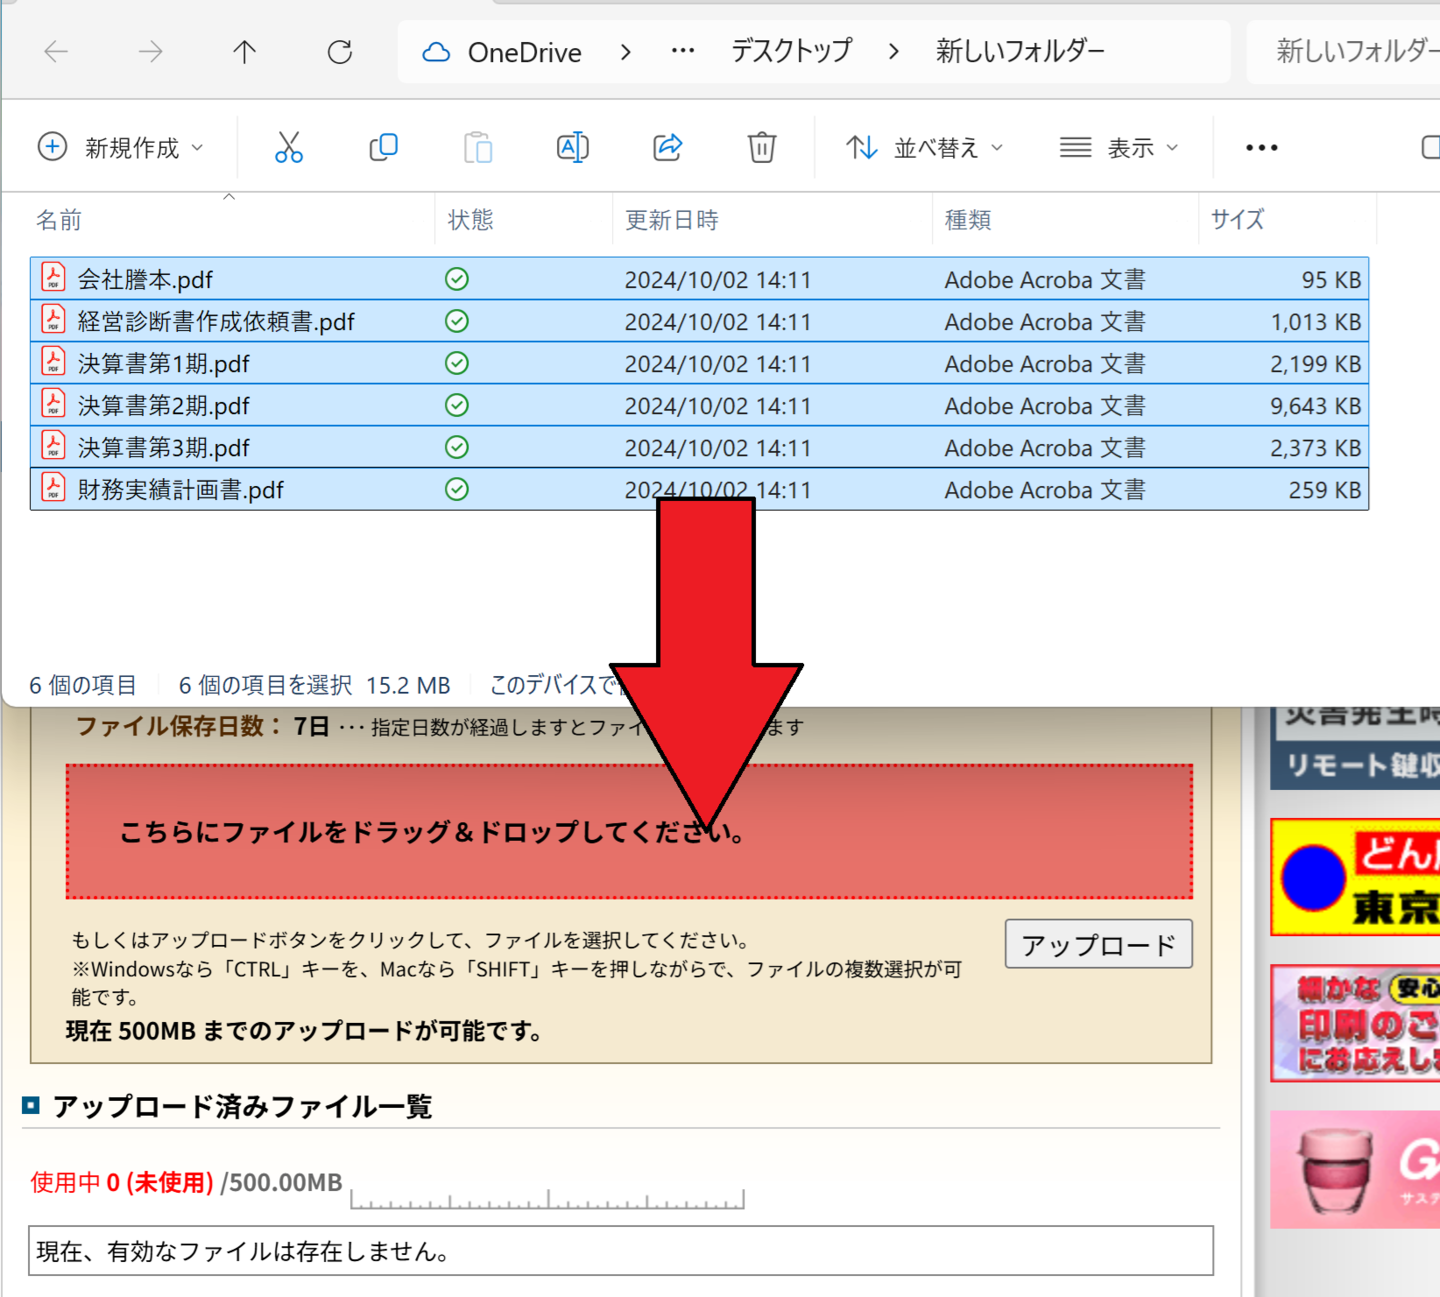This screenshot has height=1297, width=1440.
Task: Click the OneDrive cloud breadcrumb
Action: [503, 52]
